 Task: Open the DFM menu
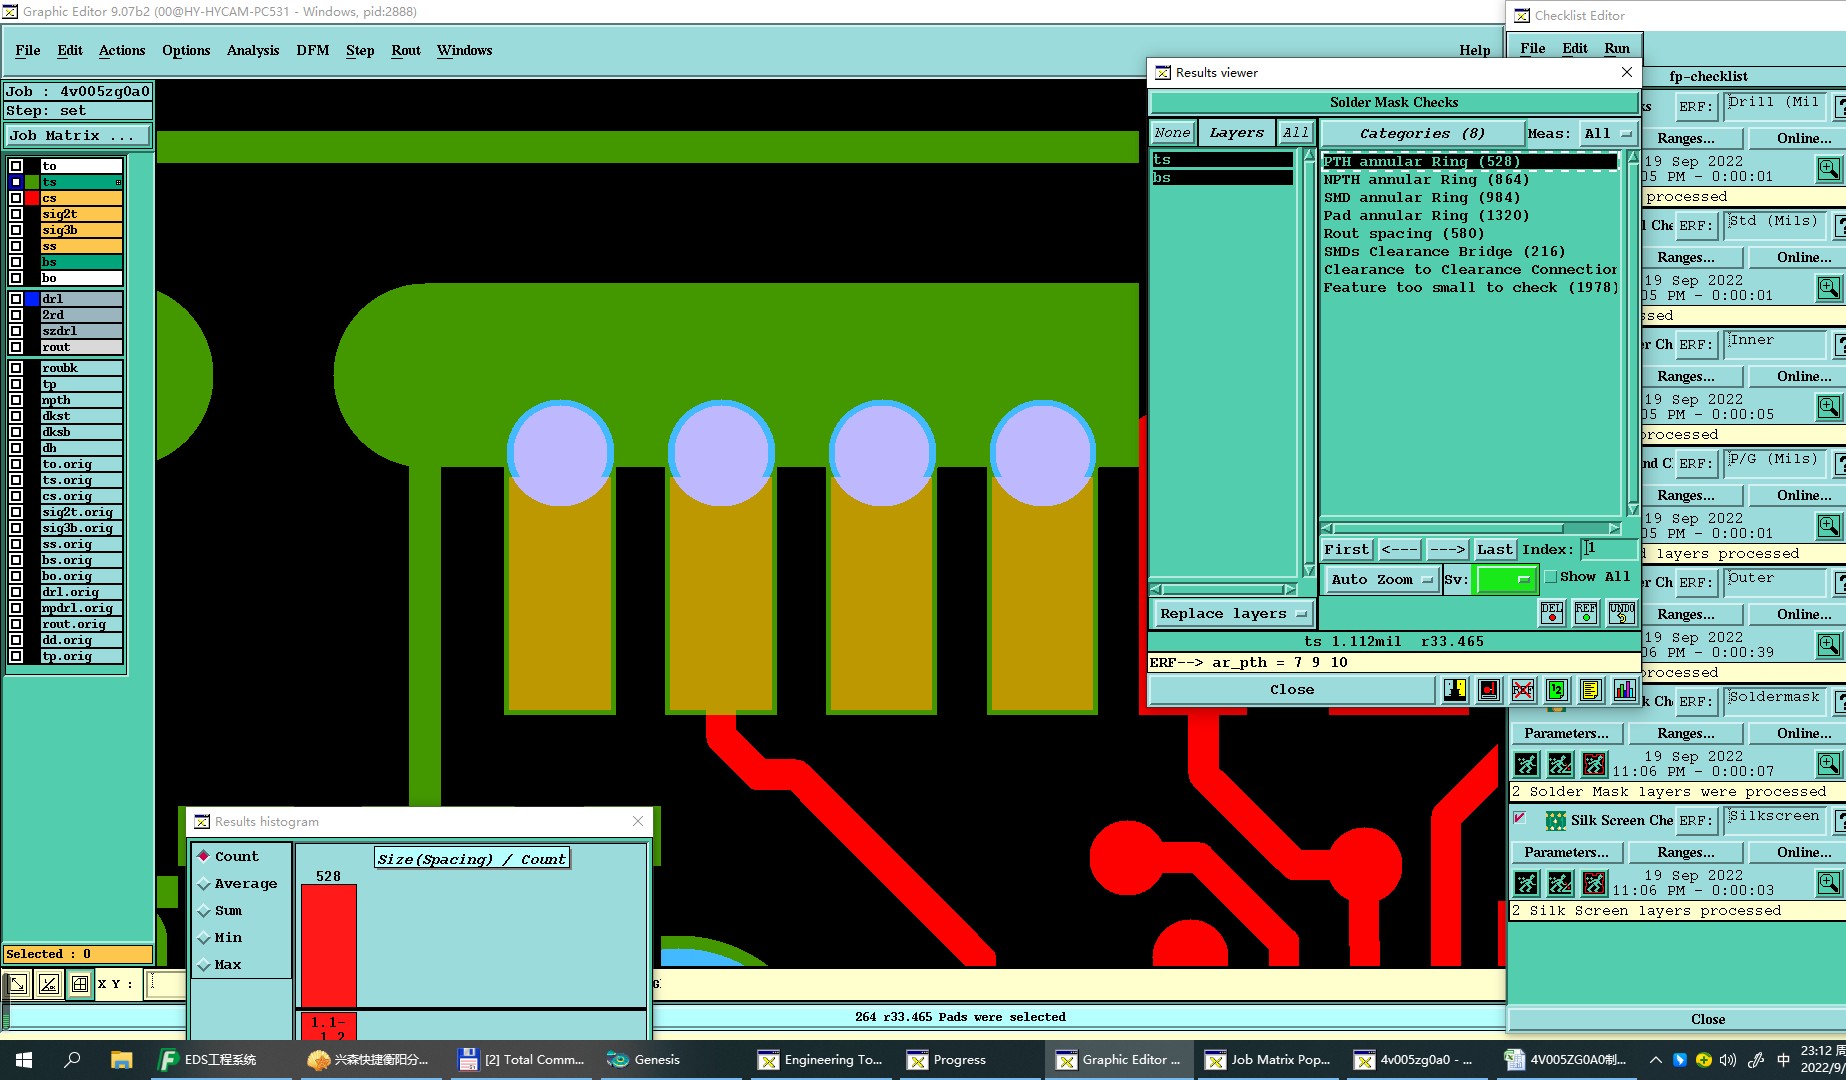tap(312, 50)
